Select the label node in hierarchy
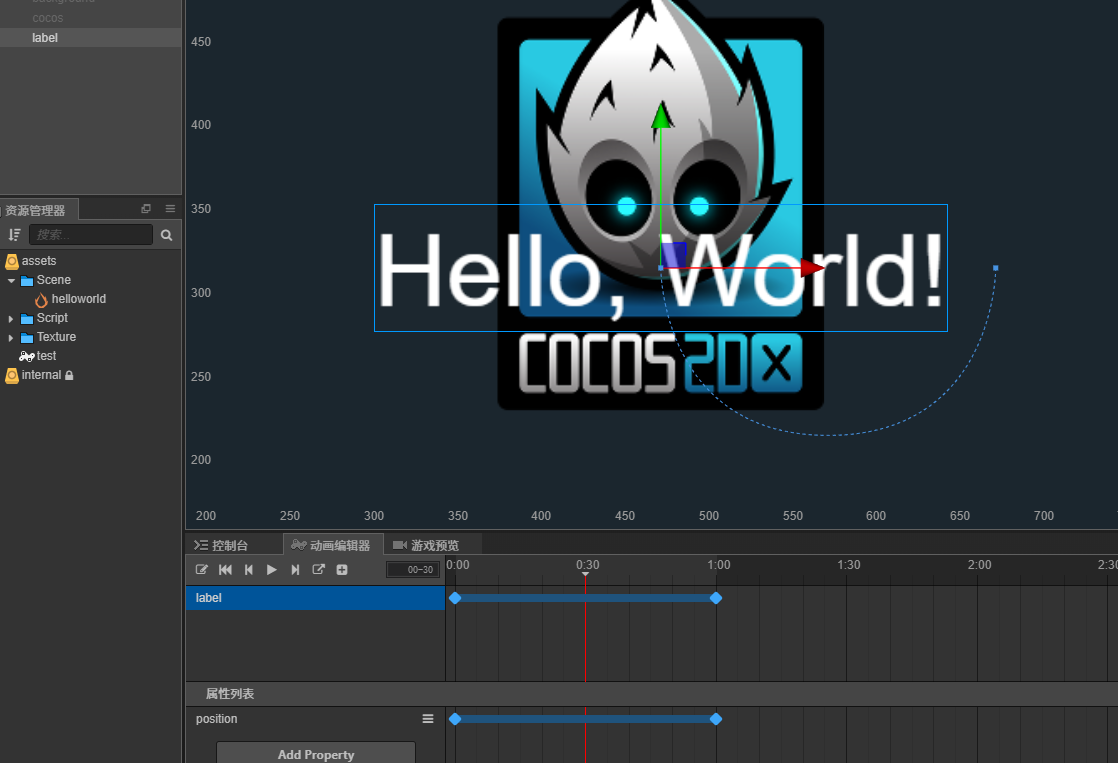The height and width of the screenshot is (763, 1118). point(91,38)
